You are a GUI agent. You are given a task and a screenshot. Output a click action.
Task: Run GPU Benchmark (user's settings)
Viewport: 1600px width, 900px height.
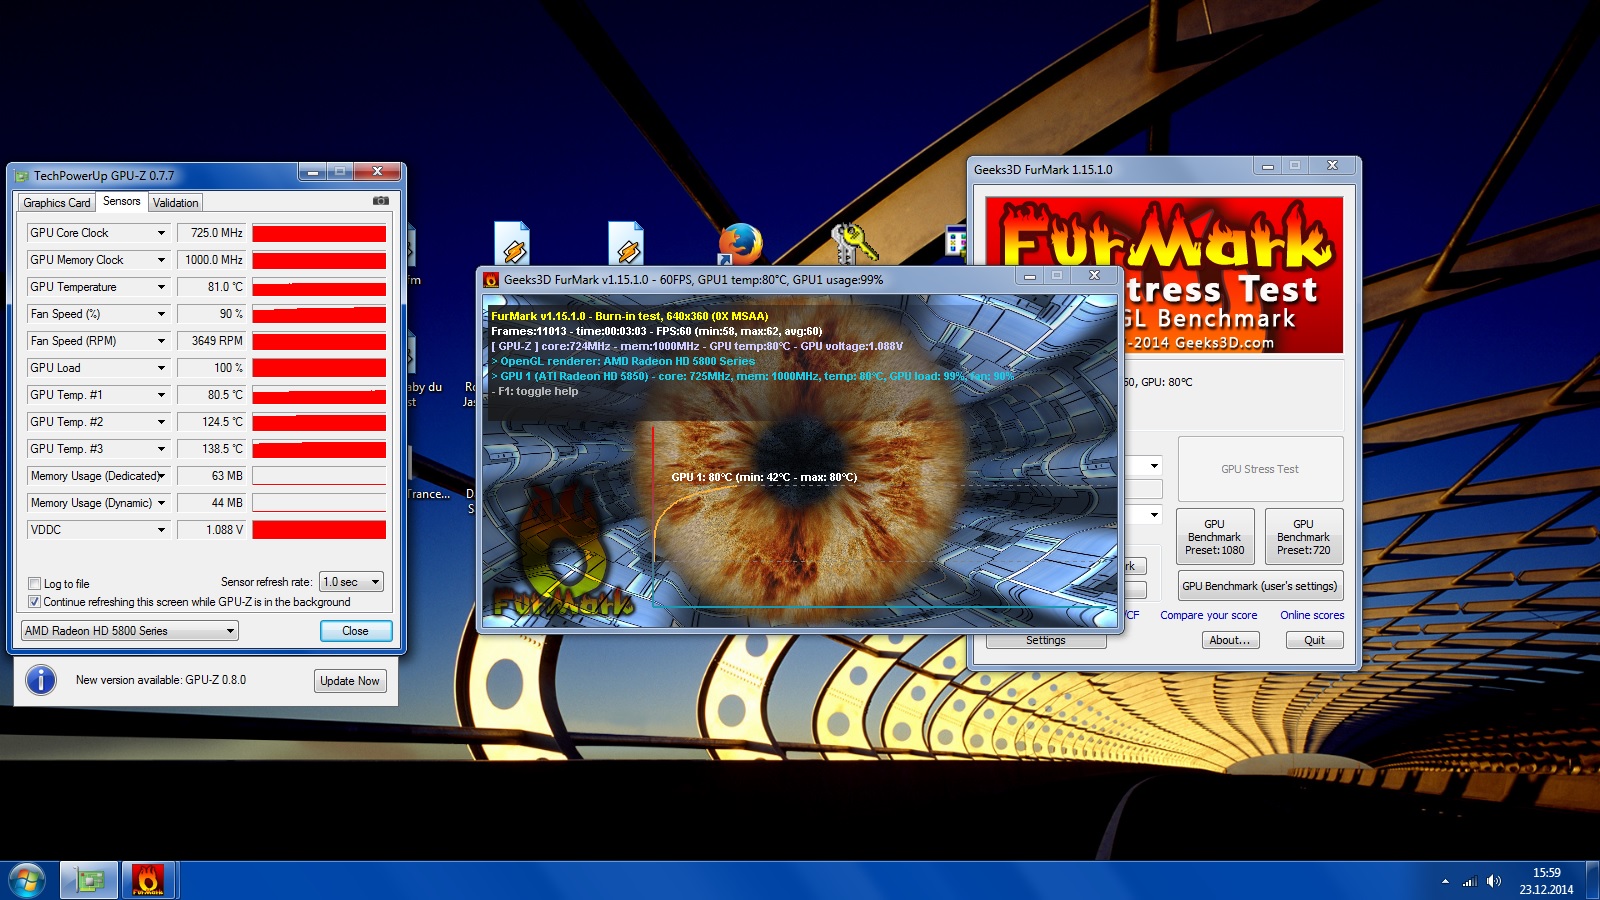click(x=1260, y=586)
